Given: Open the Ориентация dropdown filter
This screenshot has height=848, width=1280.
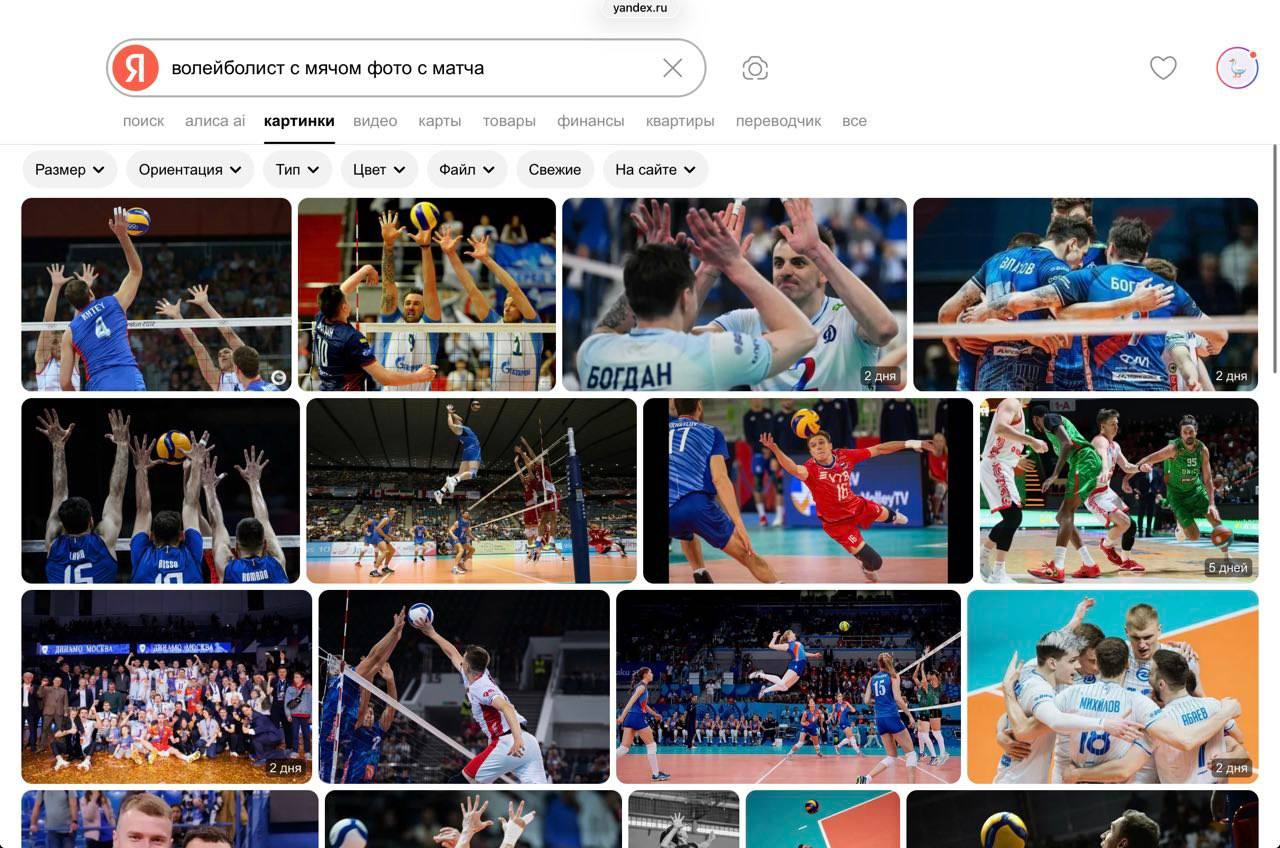Looking at the screenshot, I should [191, 170].
